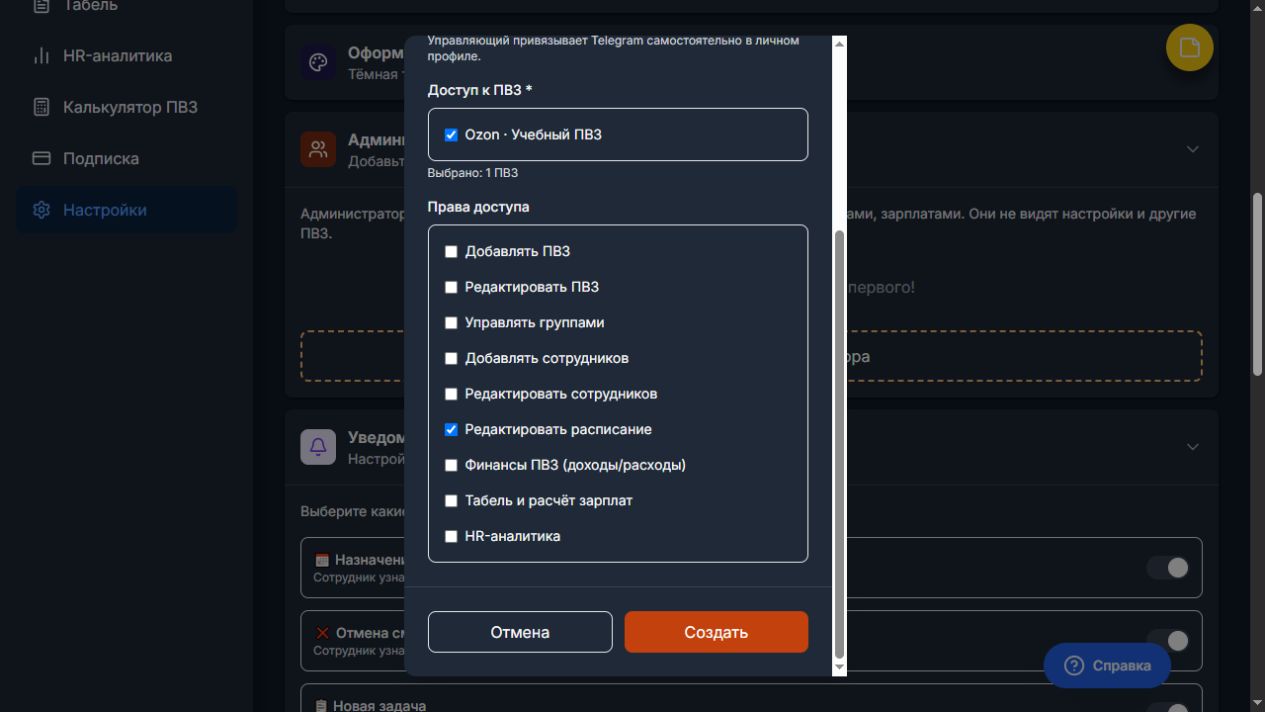Click the dialog's vertical scrollbar thumb
Screen dimensions: 1265x712
coord(839,444)
